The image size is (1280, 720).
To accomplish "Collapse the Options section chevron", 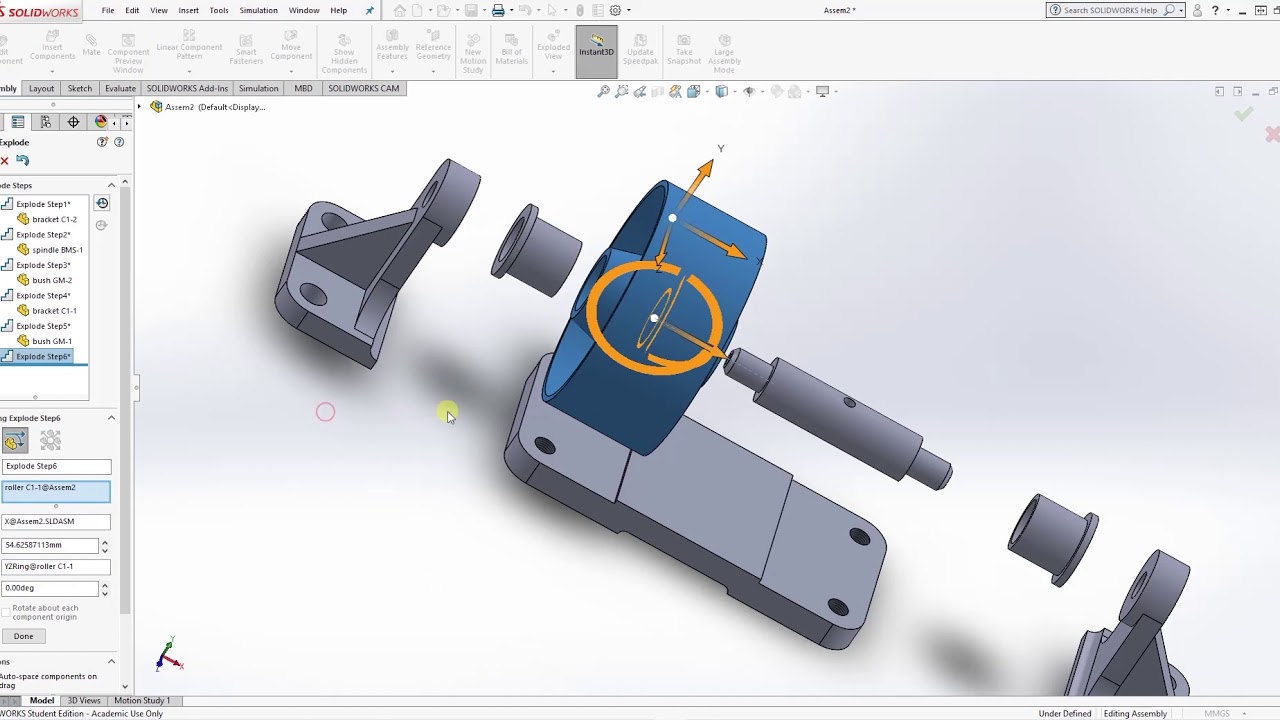I will point(111,661).
